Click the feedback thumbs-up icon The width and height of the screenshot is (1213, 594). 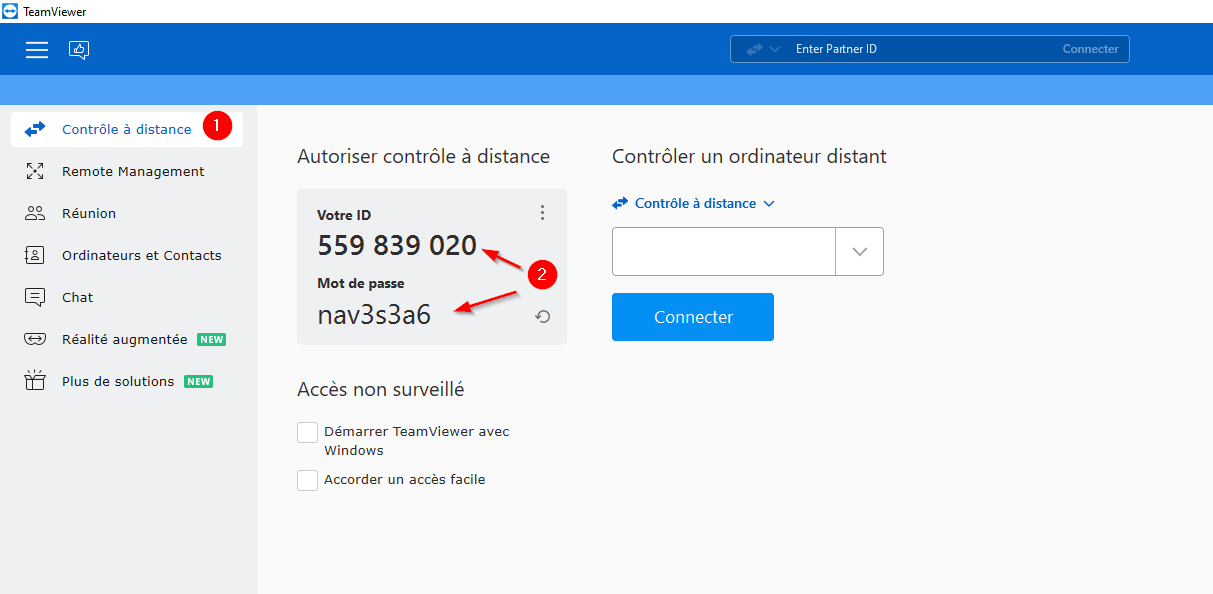coord(79,49)
